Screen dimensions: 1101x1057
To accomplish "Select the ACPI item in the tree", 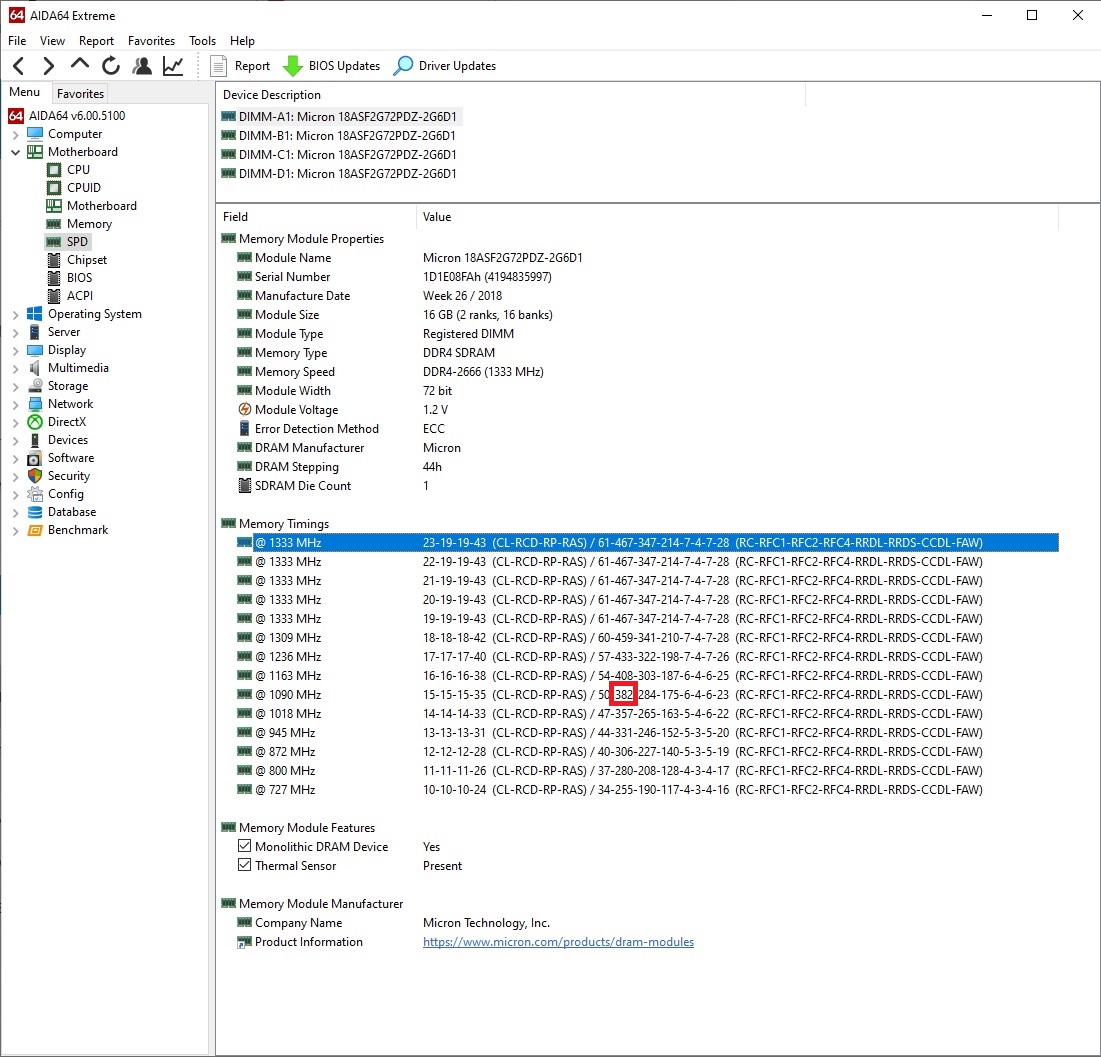I will point(70,296).
